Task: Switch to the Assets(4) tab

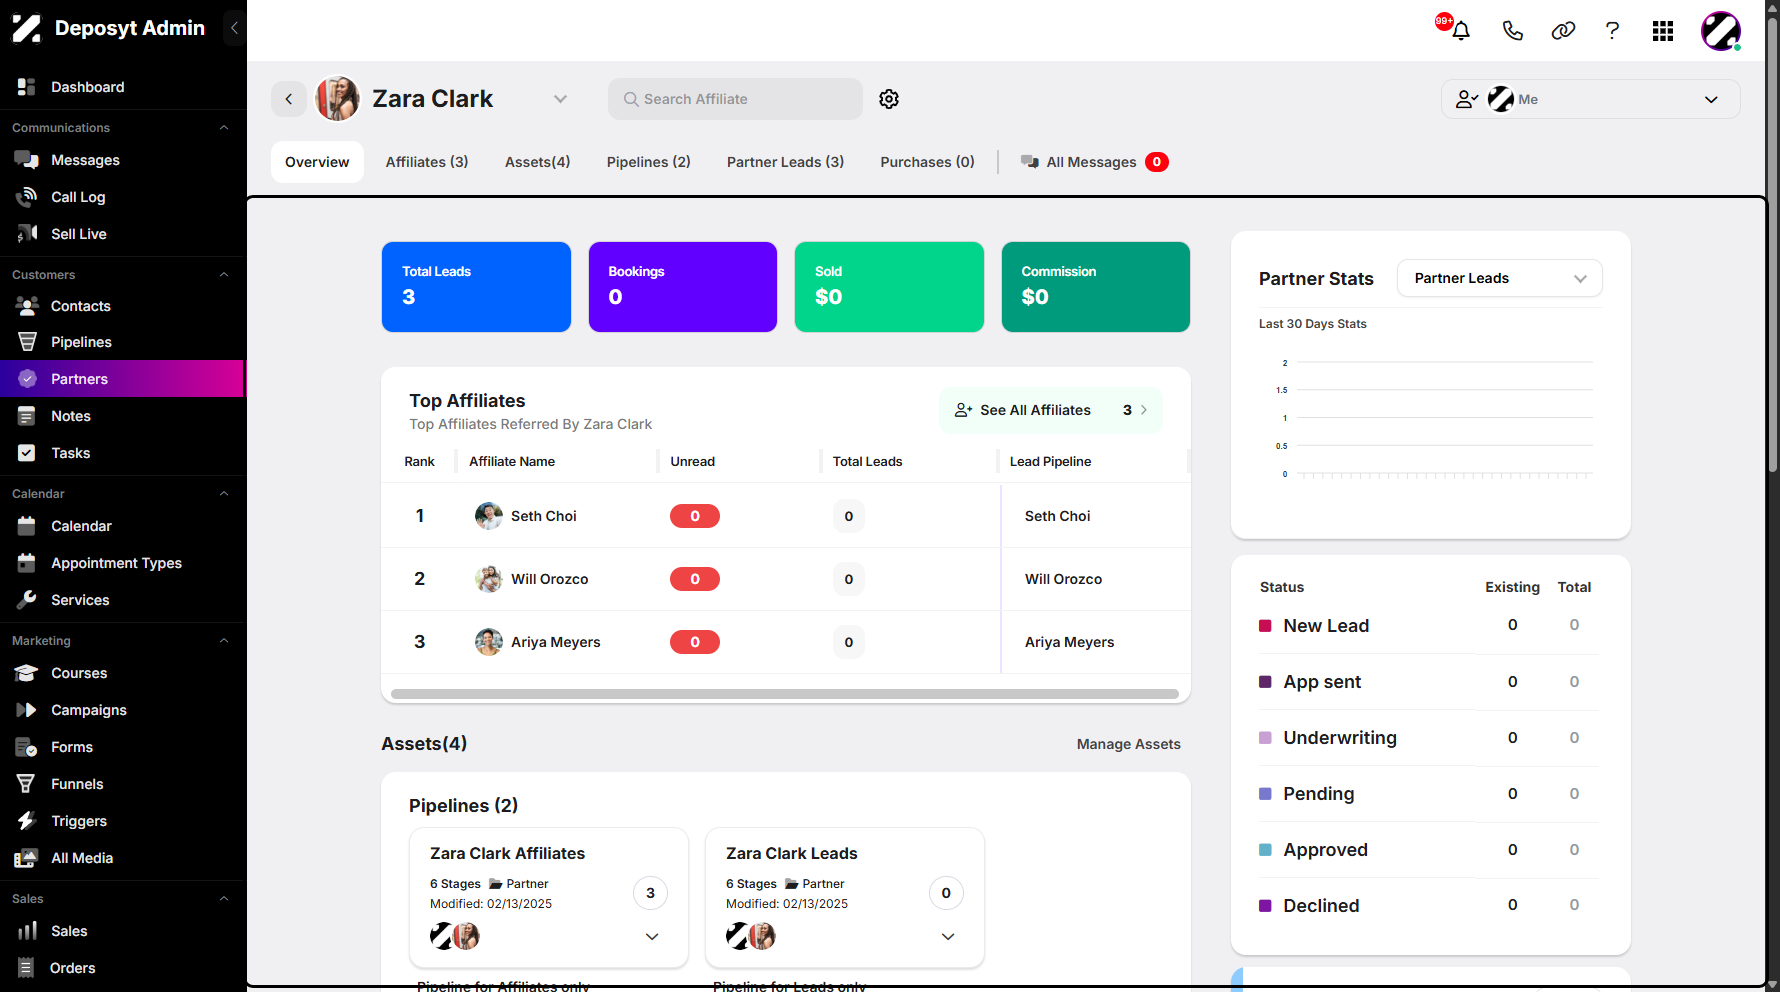Action: [x=537, y=162]
